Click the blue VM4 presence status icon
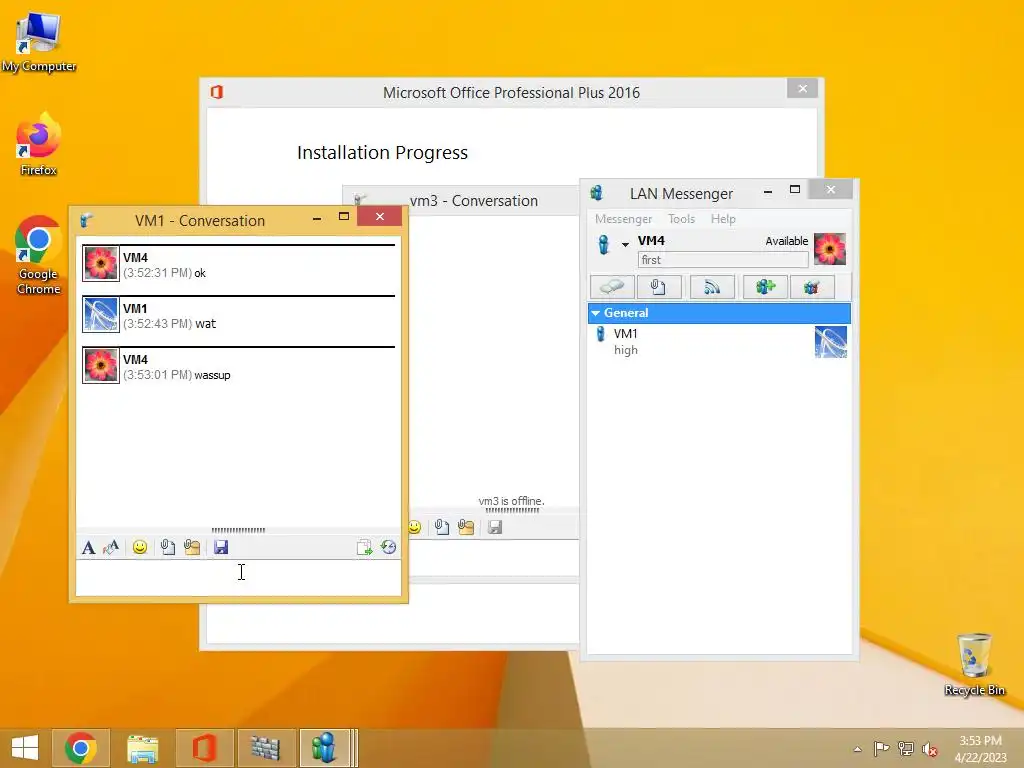This screenshot has height=768, width=1024. tap(603, 244)
